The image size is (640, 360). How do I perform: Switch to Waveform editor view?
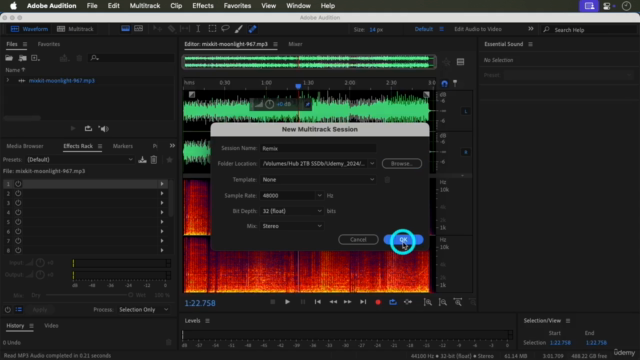pyautogui.click(x=29, y=29)
